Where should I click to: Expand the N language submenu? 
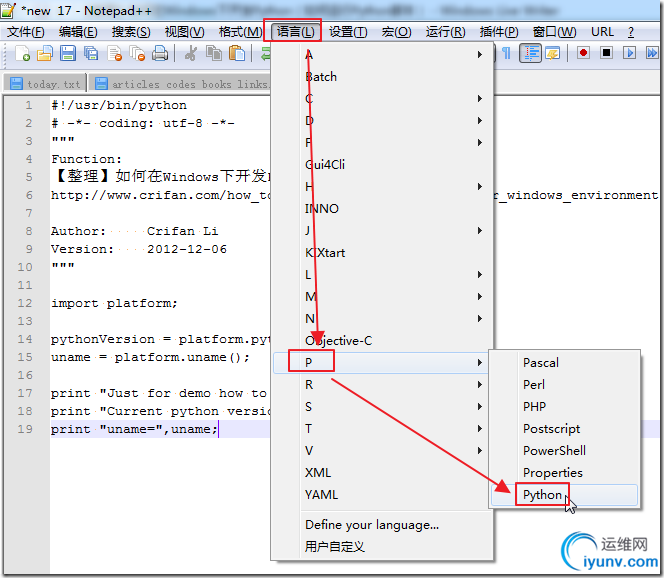pyautogui.click(x=382, y=319)
